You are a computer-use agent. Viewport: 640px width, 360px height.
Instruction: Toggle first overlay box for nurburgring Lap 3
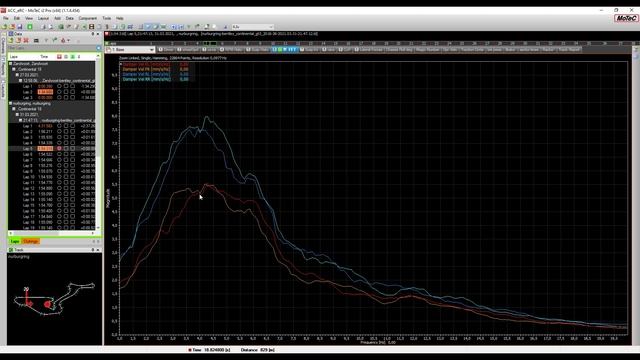tap(66, 138)
